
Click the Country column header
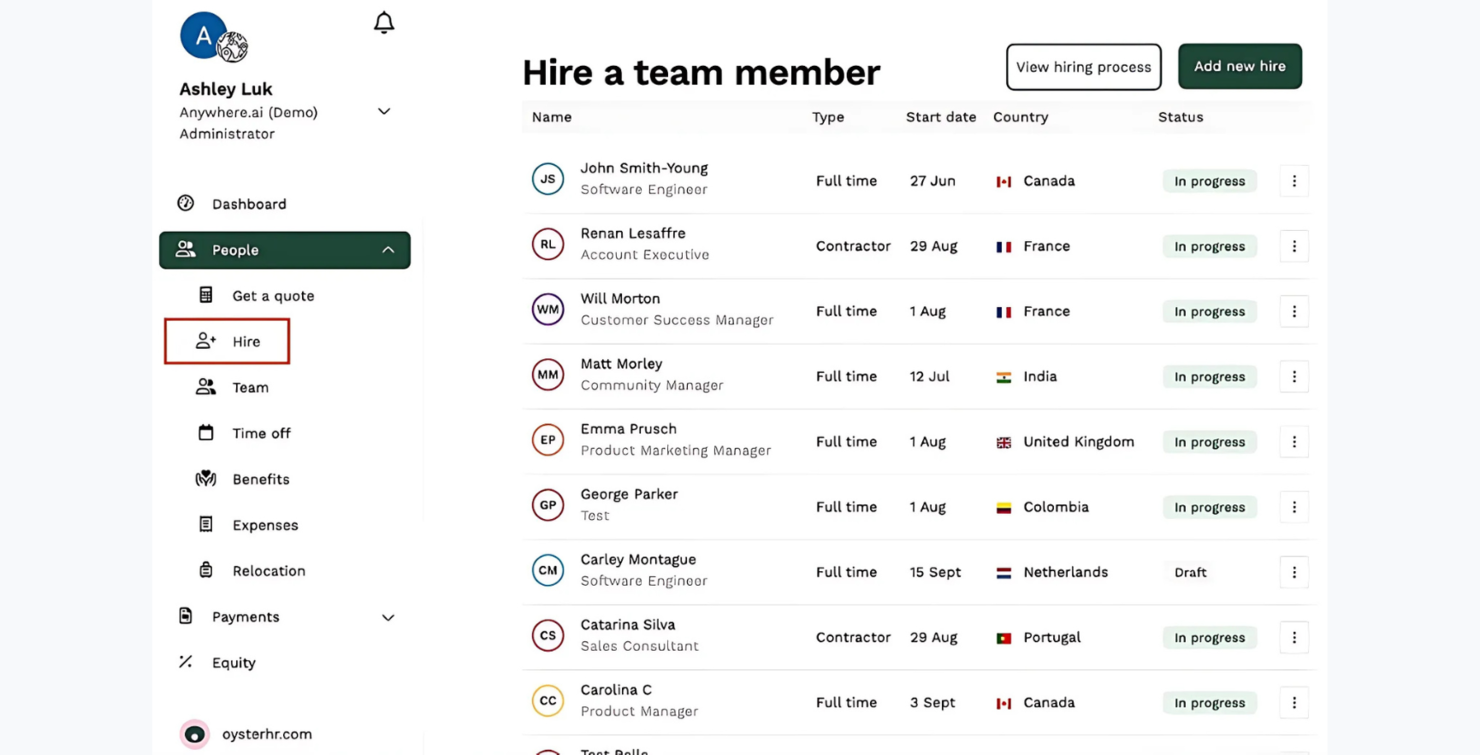(x=1021, y=117)
